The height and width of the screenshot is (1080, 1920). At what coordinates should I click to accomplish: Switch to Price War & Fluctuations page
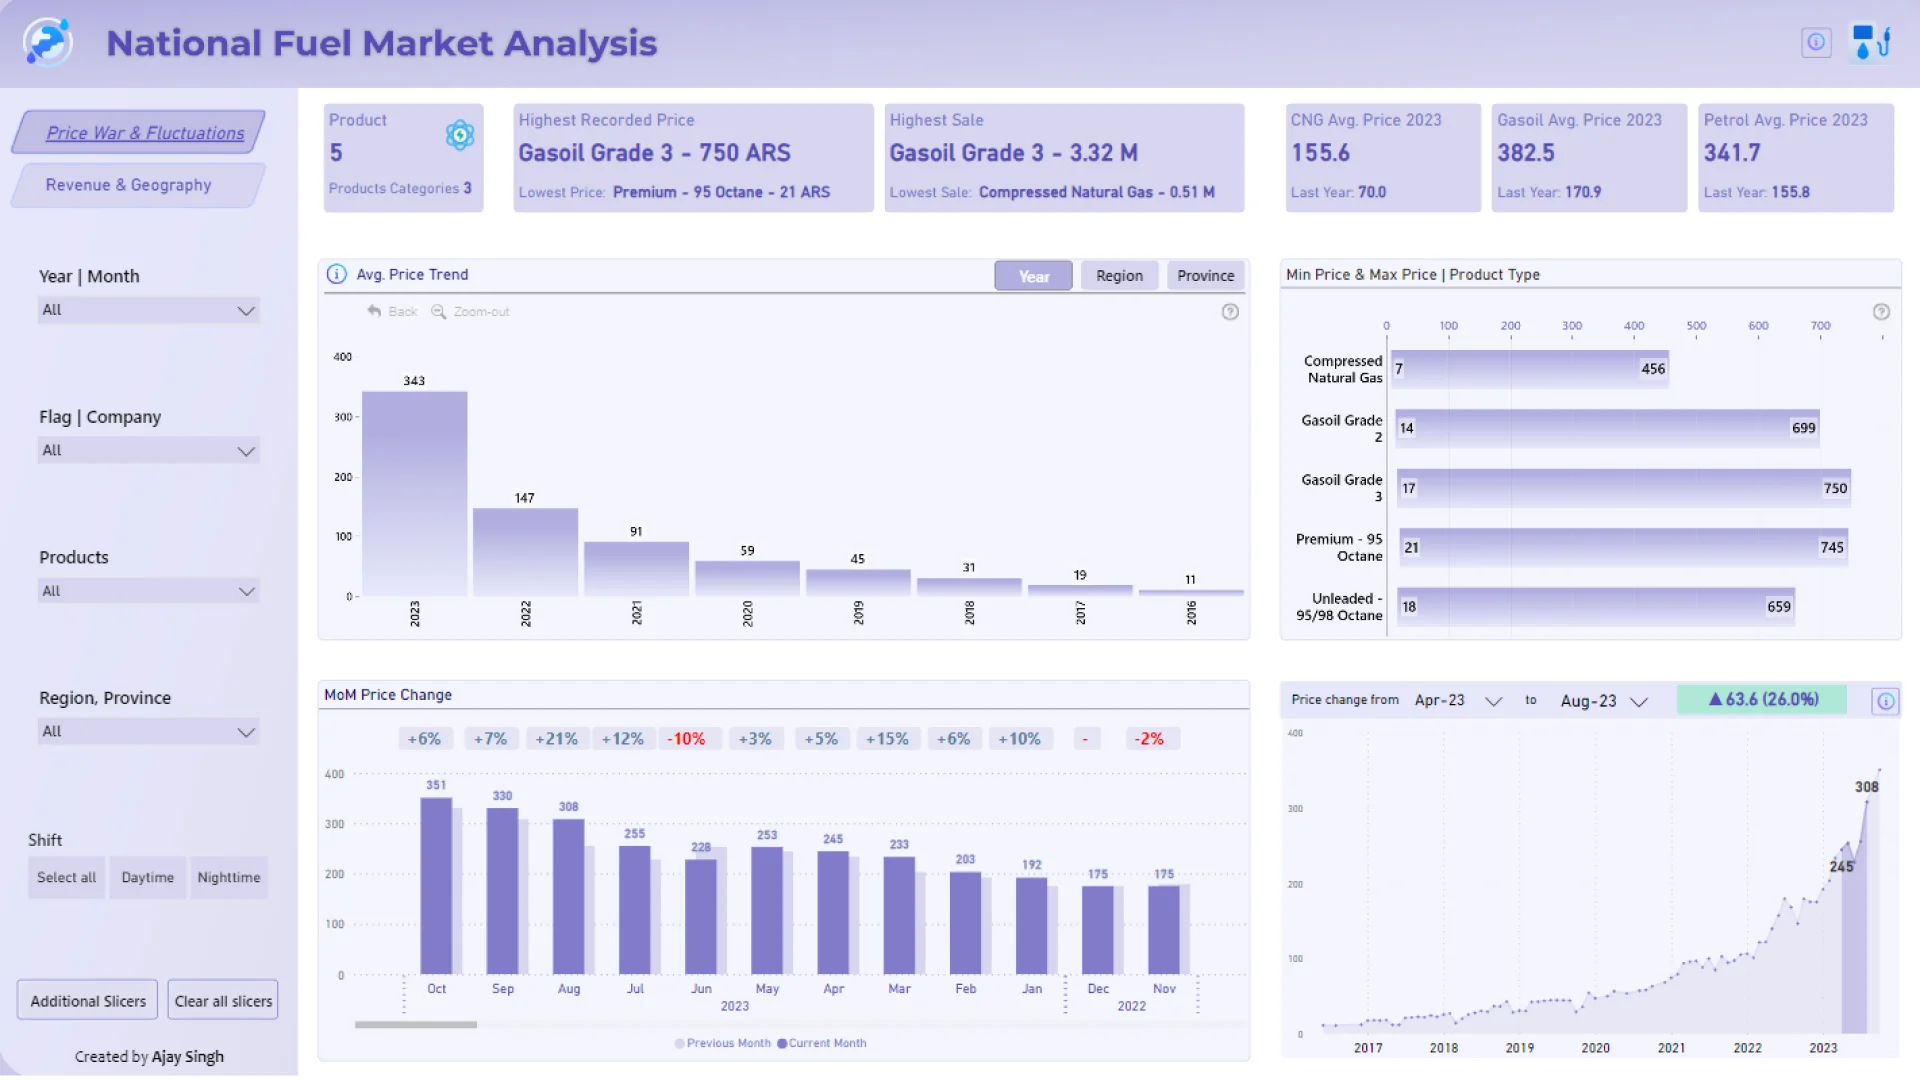pos(139,132)
